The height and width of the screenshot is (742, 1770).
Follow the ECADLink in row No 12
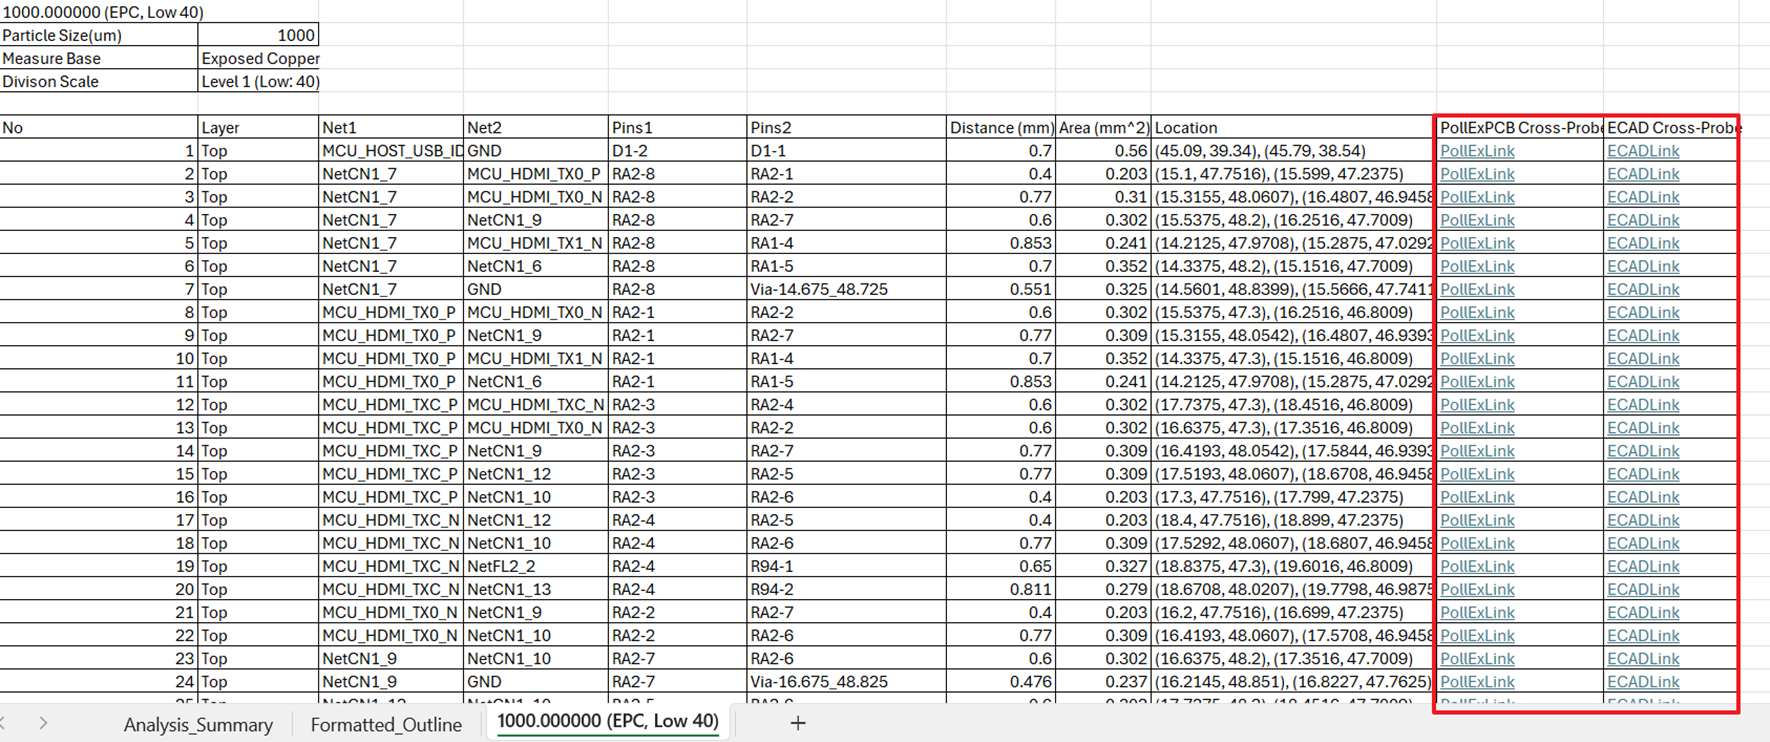click(x=1643, y=405)
